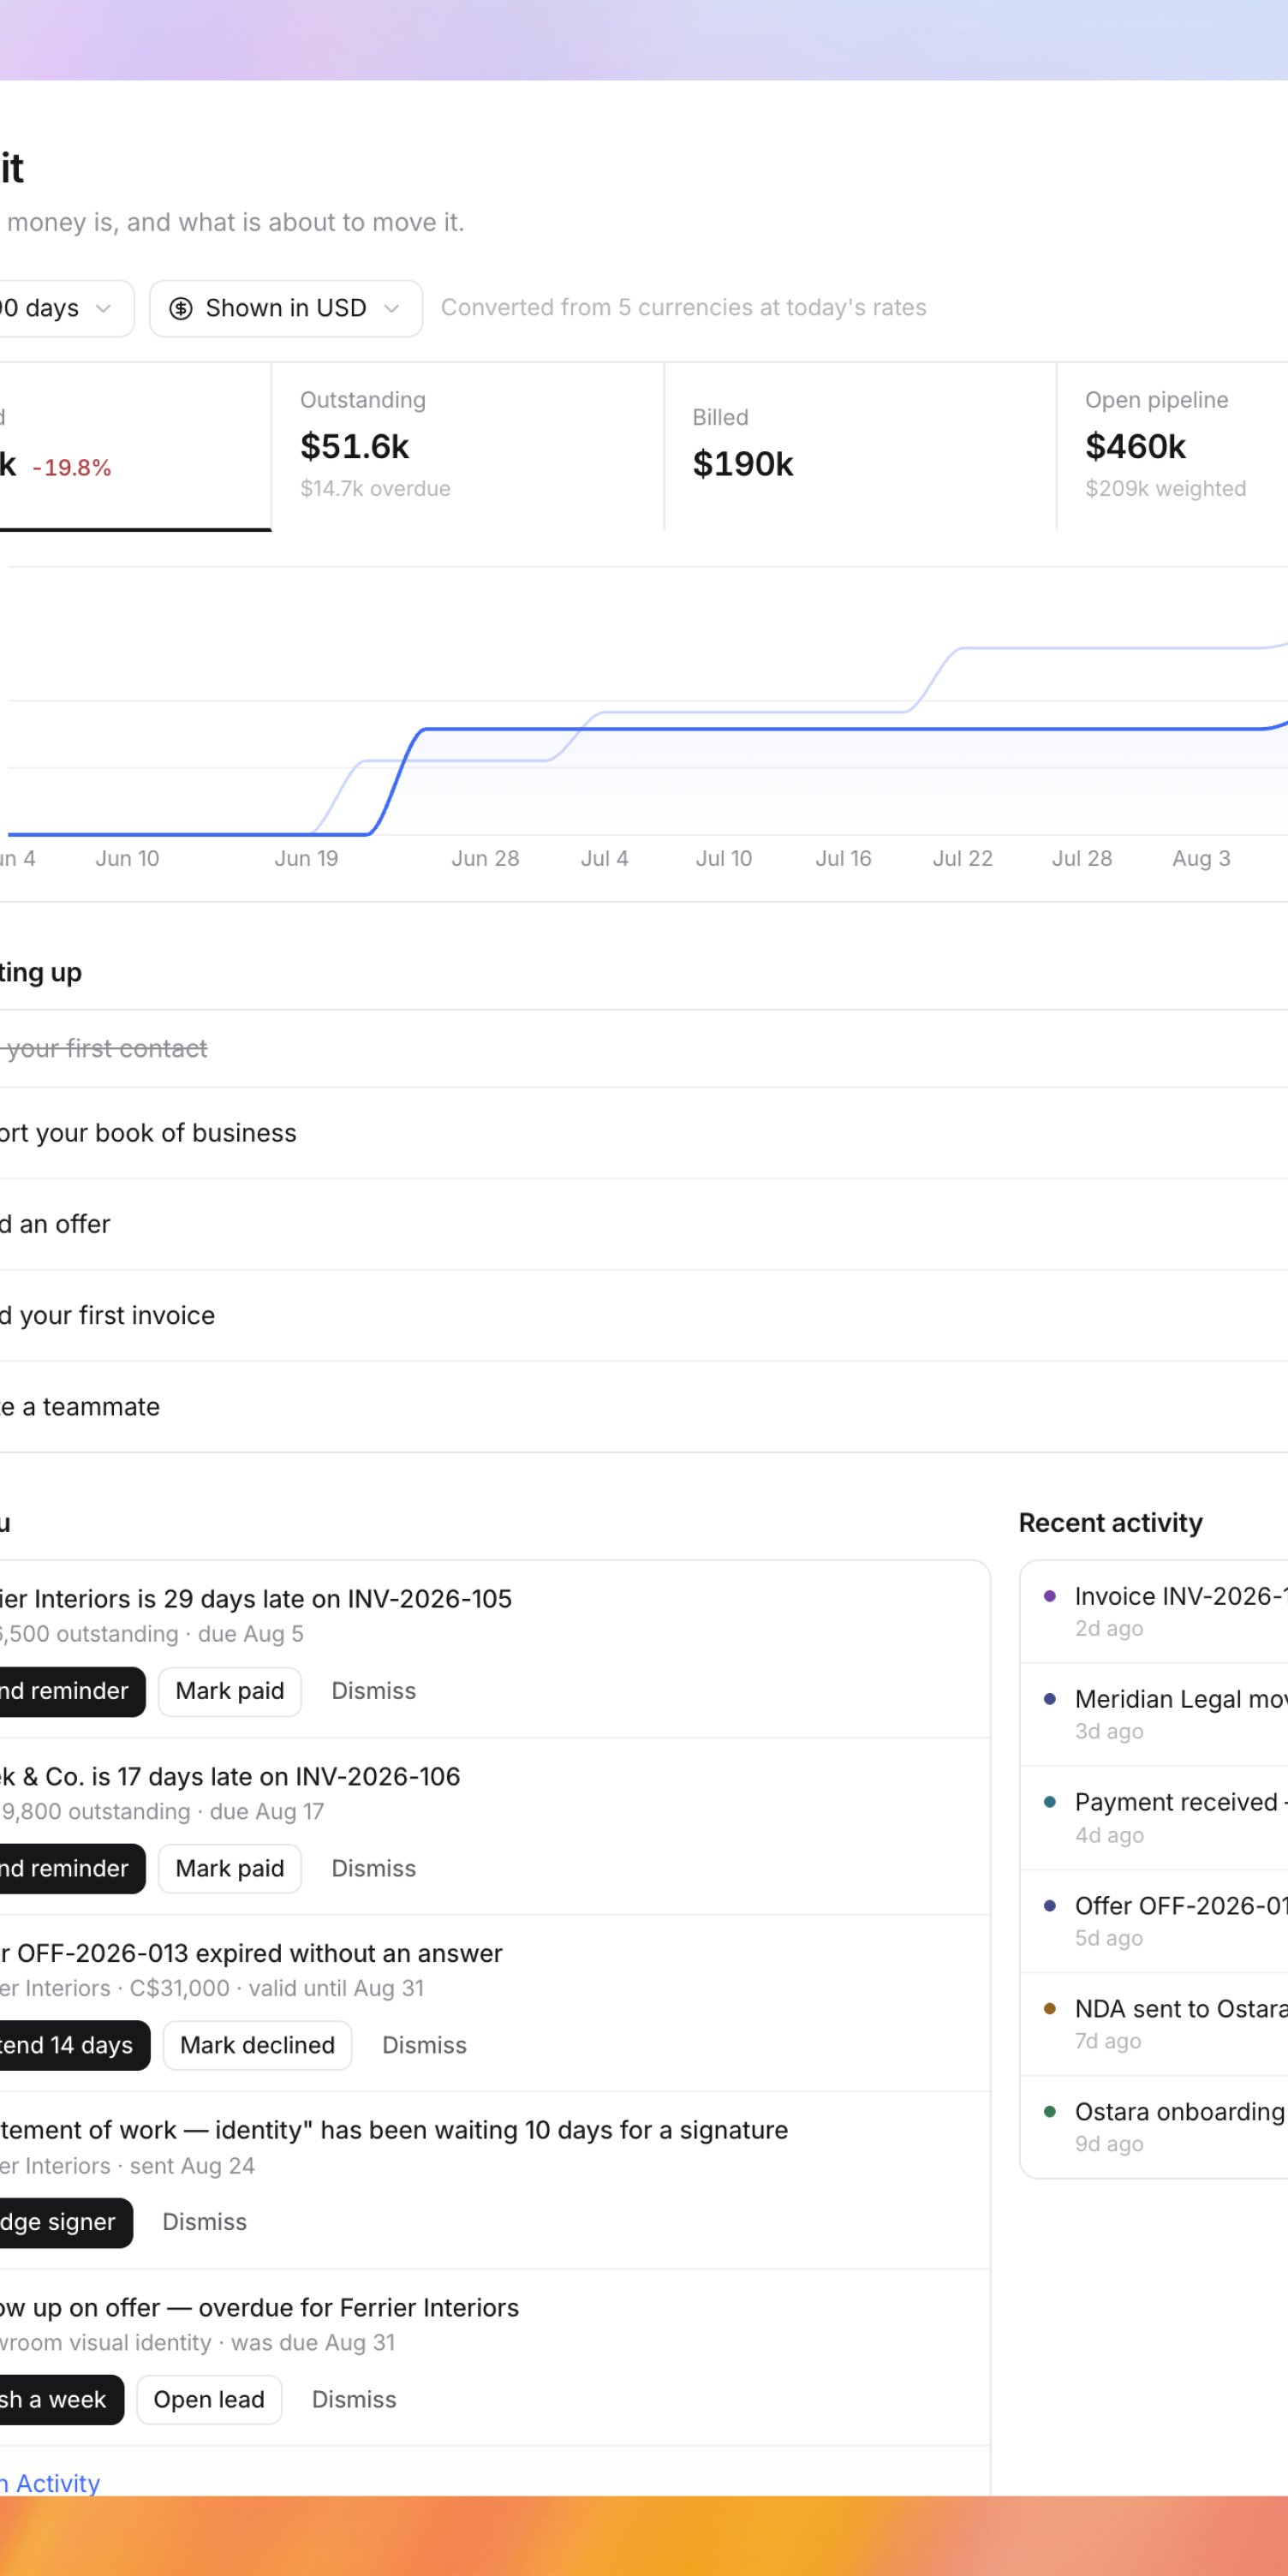
Task: Open the Ostara onboarding activity entry
Action: [x=1155, y=2126]
